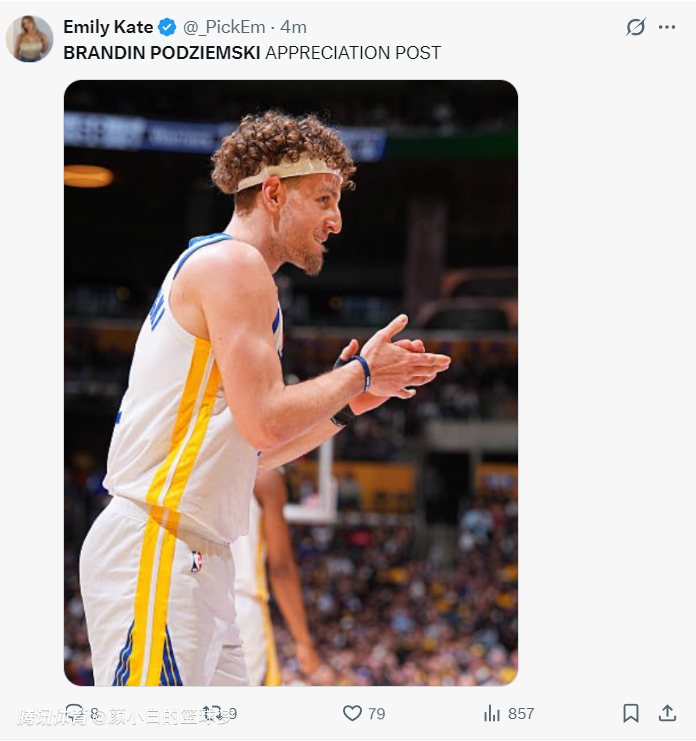Screen dimensions: 696x741
Task: Open the Emily Kate profile name link
Action: point(108,27)
